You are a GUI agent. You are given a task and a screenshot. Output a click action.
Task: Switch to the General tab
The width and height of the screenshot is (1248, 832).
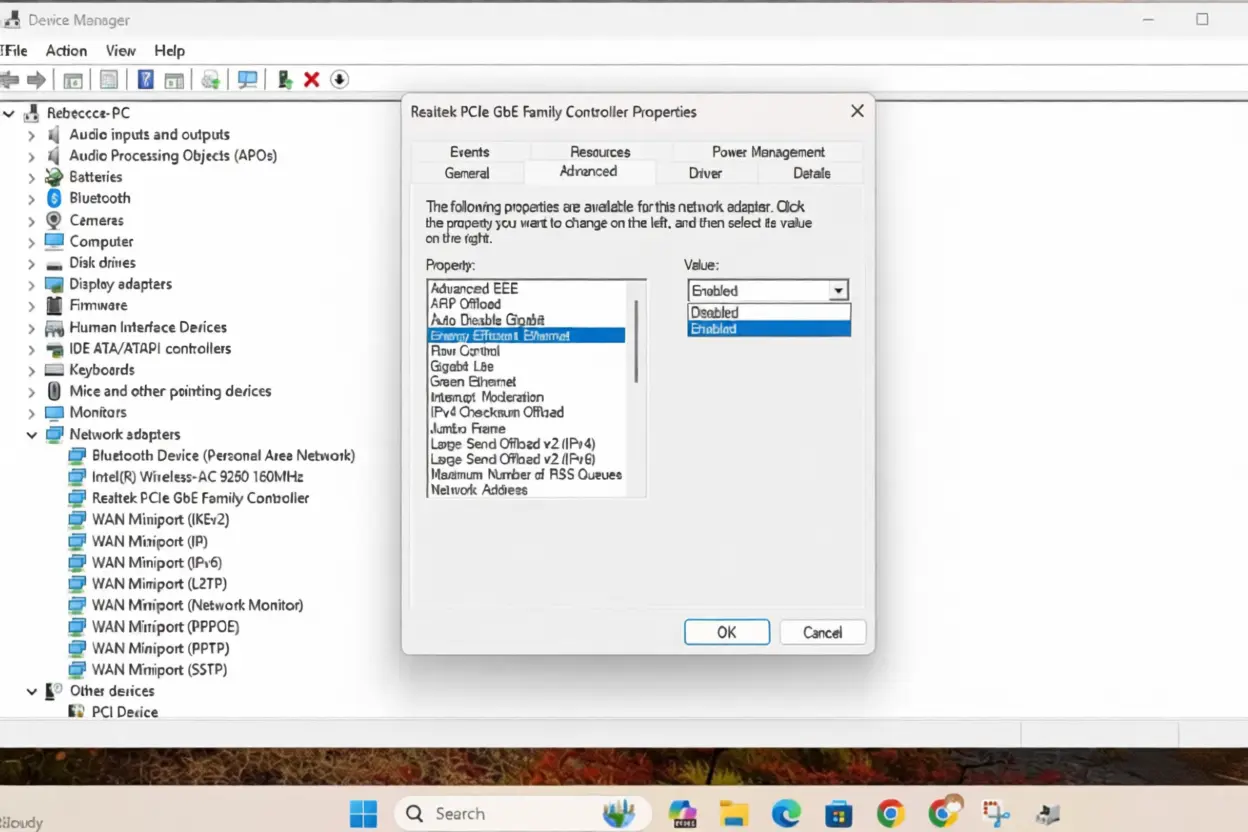(467, 173)
